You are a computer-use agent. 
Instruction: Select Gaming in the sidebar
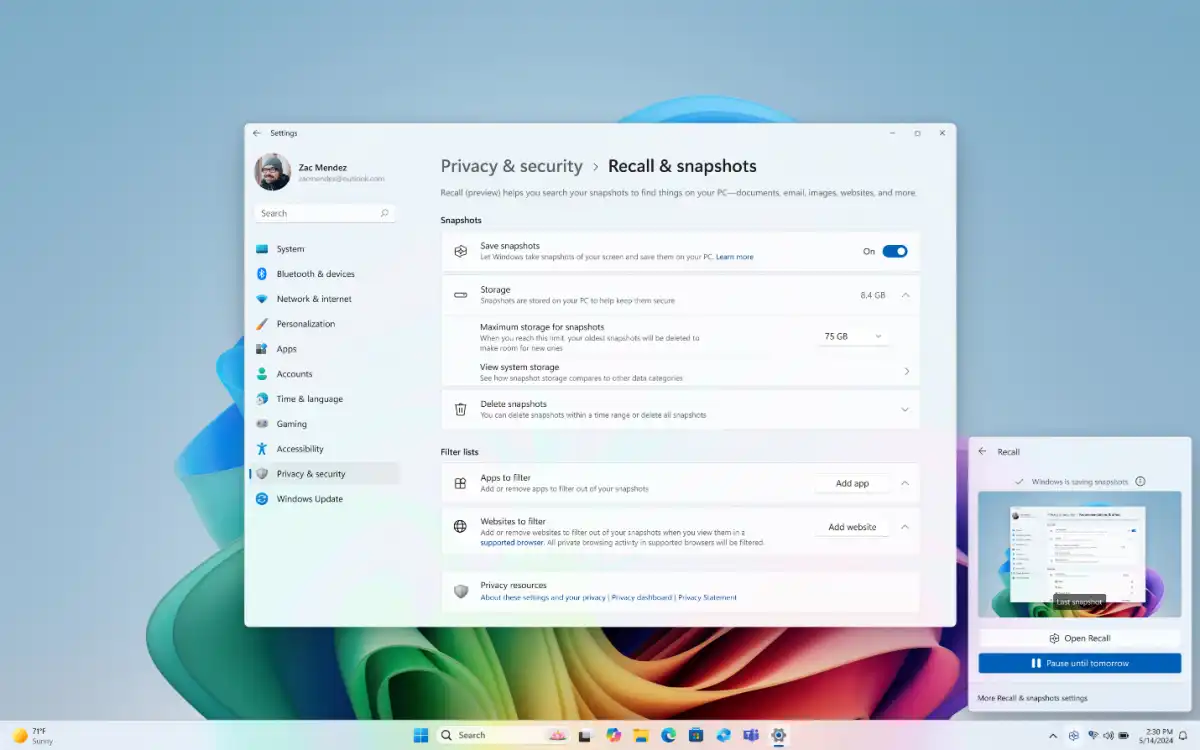[324, 424]
